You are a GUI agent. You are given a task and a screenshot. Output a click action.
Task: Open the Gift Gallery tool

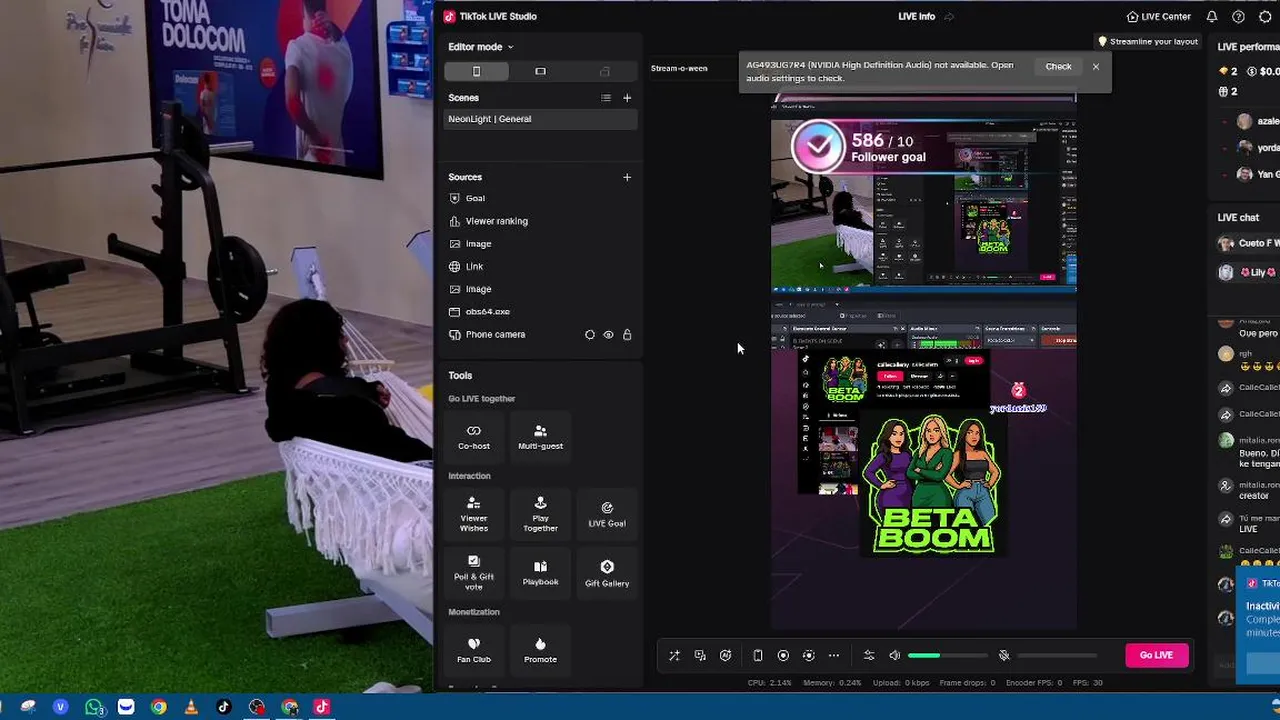pos(607,572)
